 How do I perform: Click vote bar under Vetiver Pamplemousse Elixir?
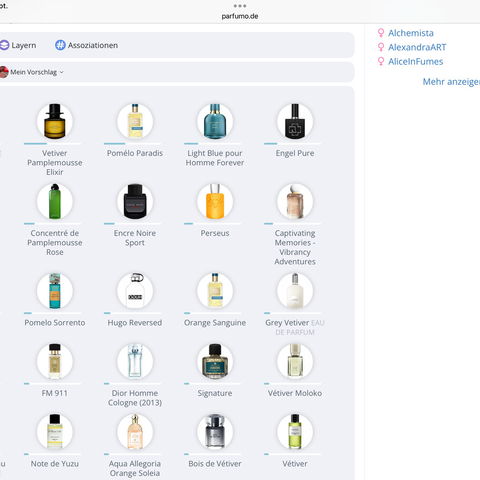click(x=52, y=144)
